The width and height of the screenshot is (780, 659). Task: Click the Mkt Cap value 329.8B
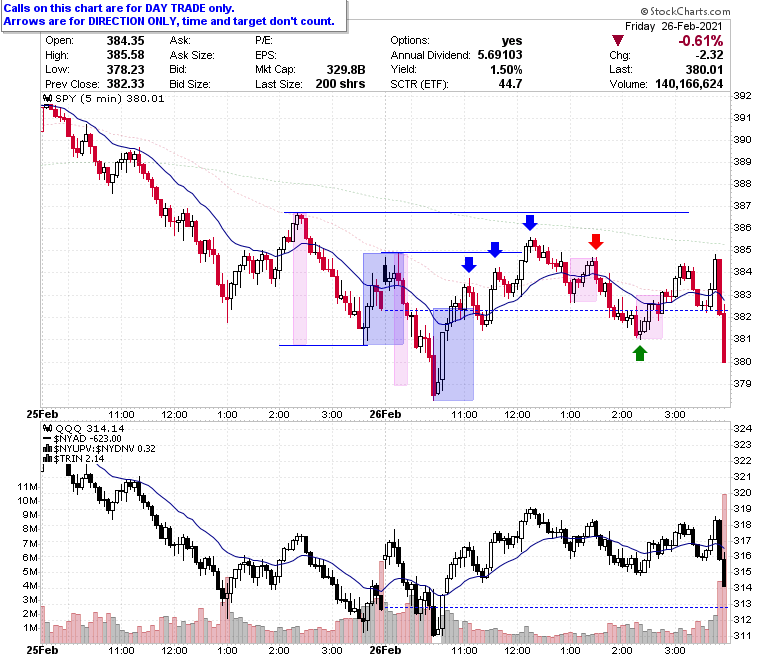346,70
